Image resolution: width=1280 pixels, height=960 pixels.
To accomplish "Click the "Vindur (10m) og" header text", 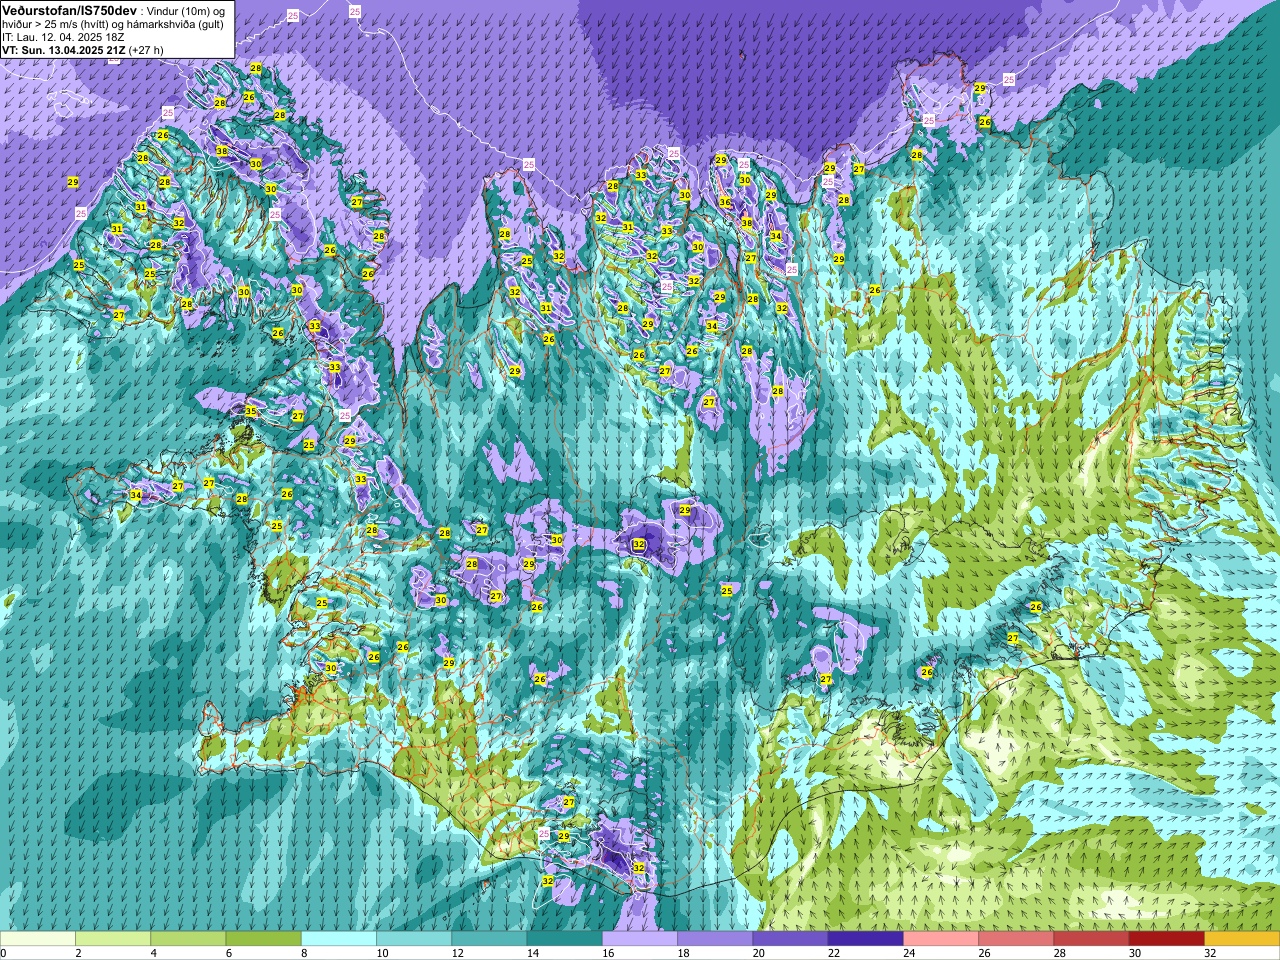I will click(188, 11).
